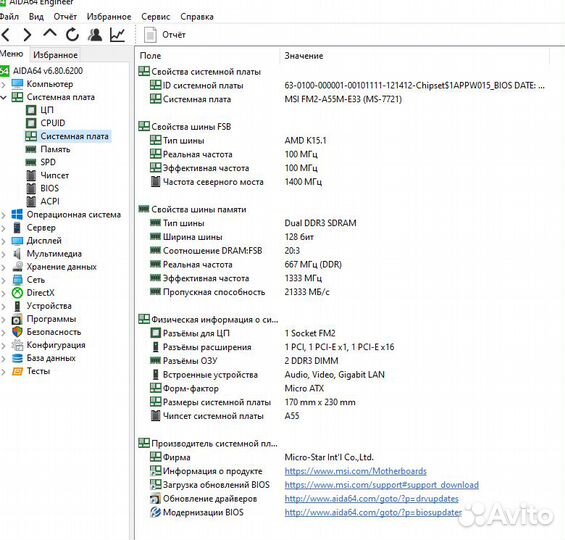Click the Windows logo Операционная система icon
Screen dimensions: 565x540
[x=17, y=214]
